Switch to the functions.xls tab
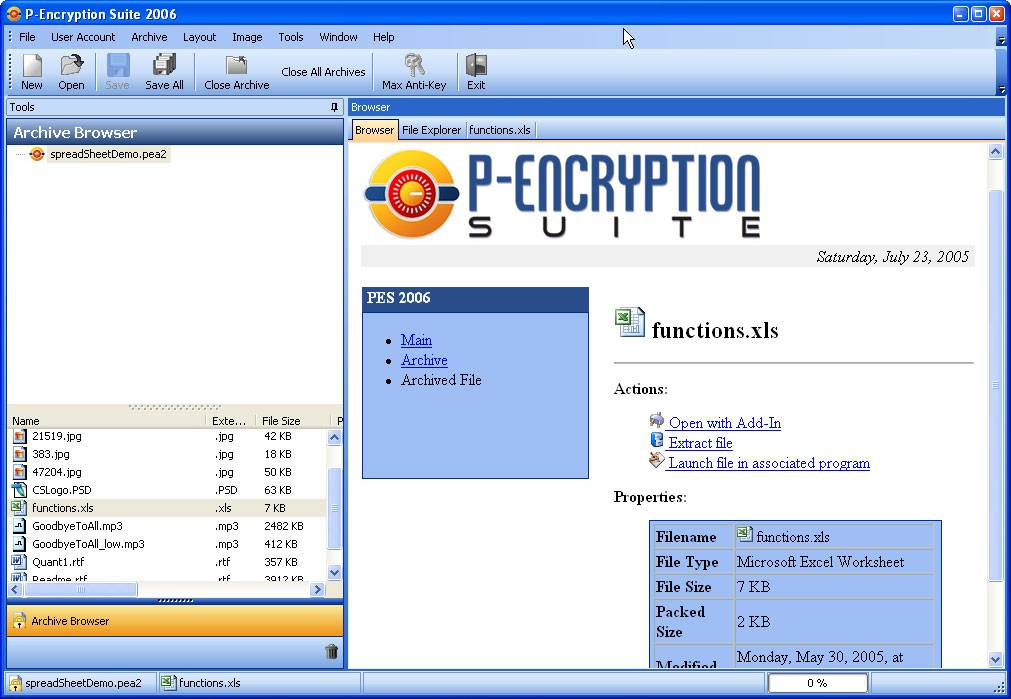The width and height of the screenshot is (1011, 699). tap(500, 130)
